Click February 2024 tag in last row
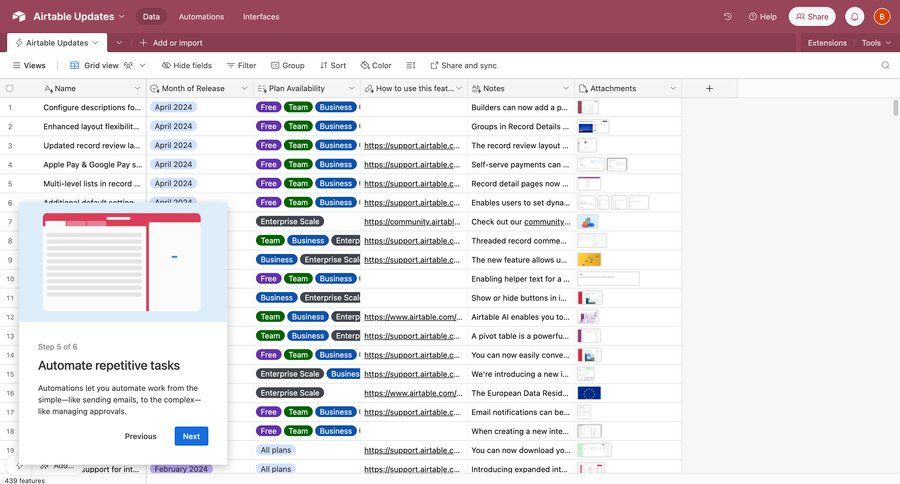Viewport: 900px width, 484px height. coord(181,469)
